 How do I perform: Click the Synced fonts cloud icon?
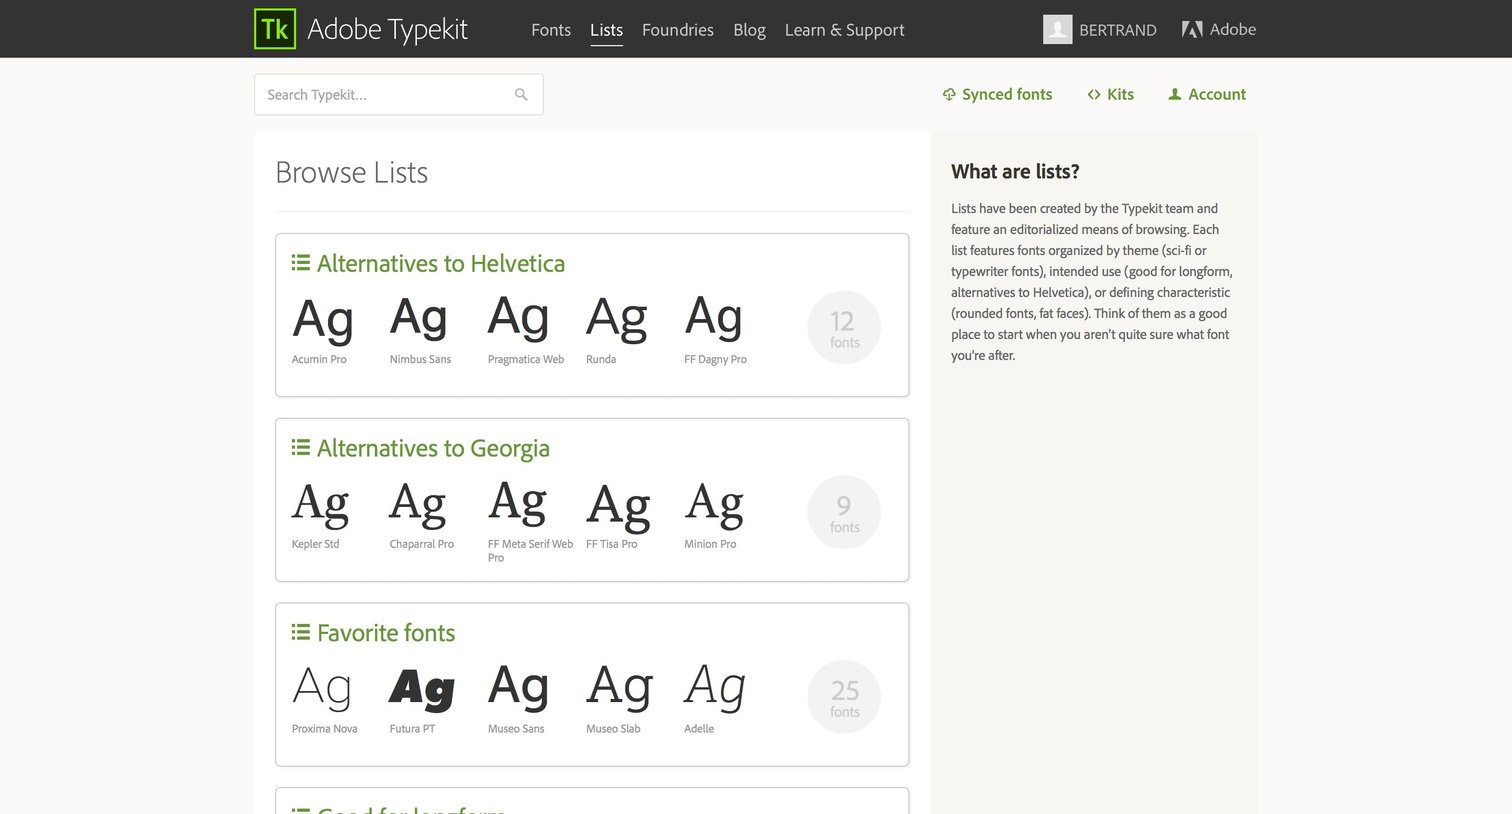coord(949,94)
